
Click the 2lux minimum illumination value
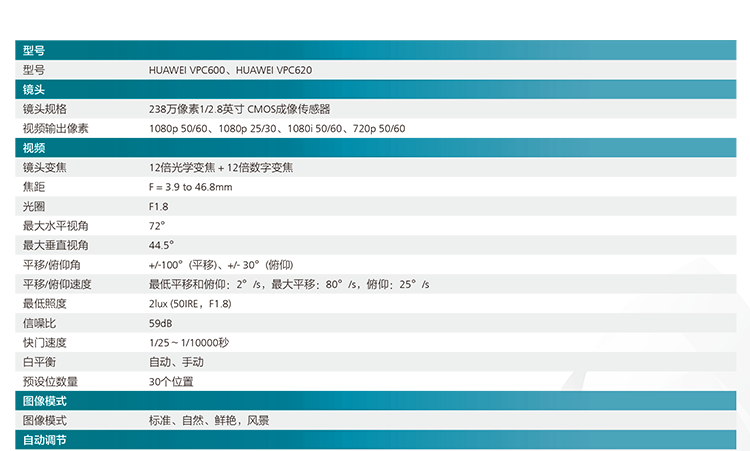pos(190,304)
